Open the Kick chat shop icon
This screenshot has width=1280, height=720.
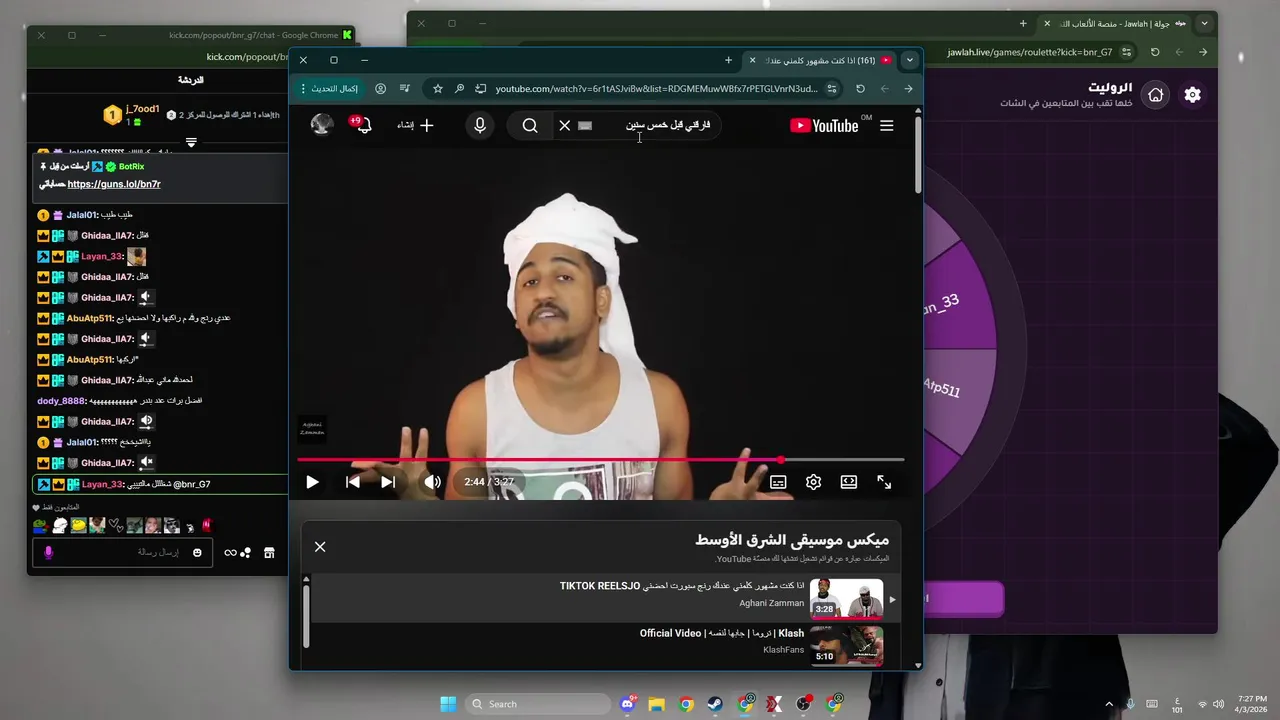point(269,553)
